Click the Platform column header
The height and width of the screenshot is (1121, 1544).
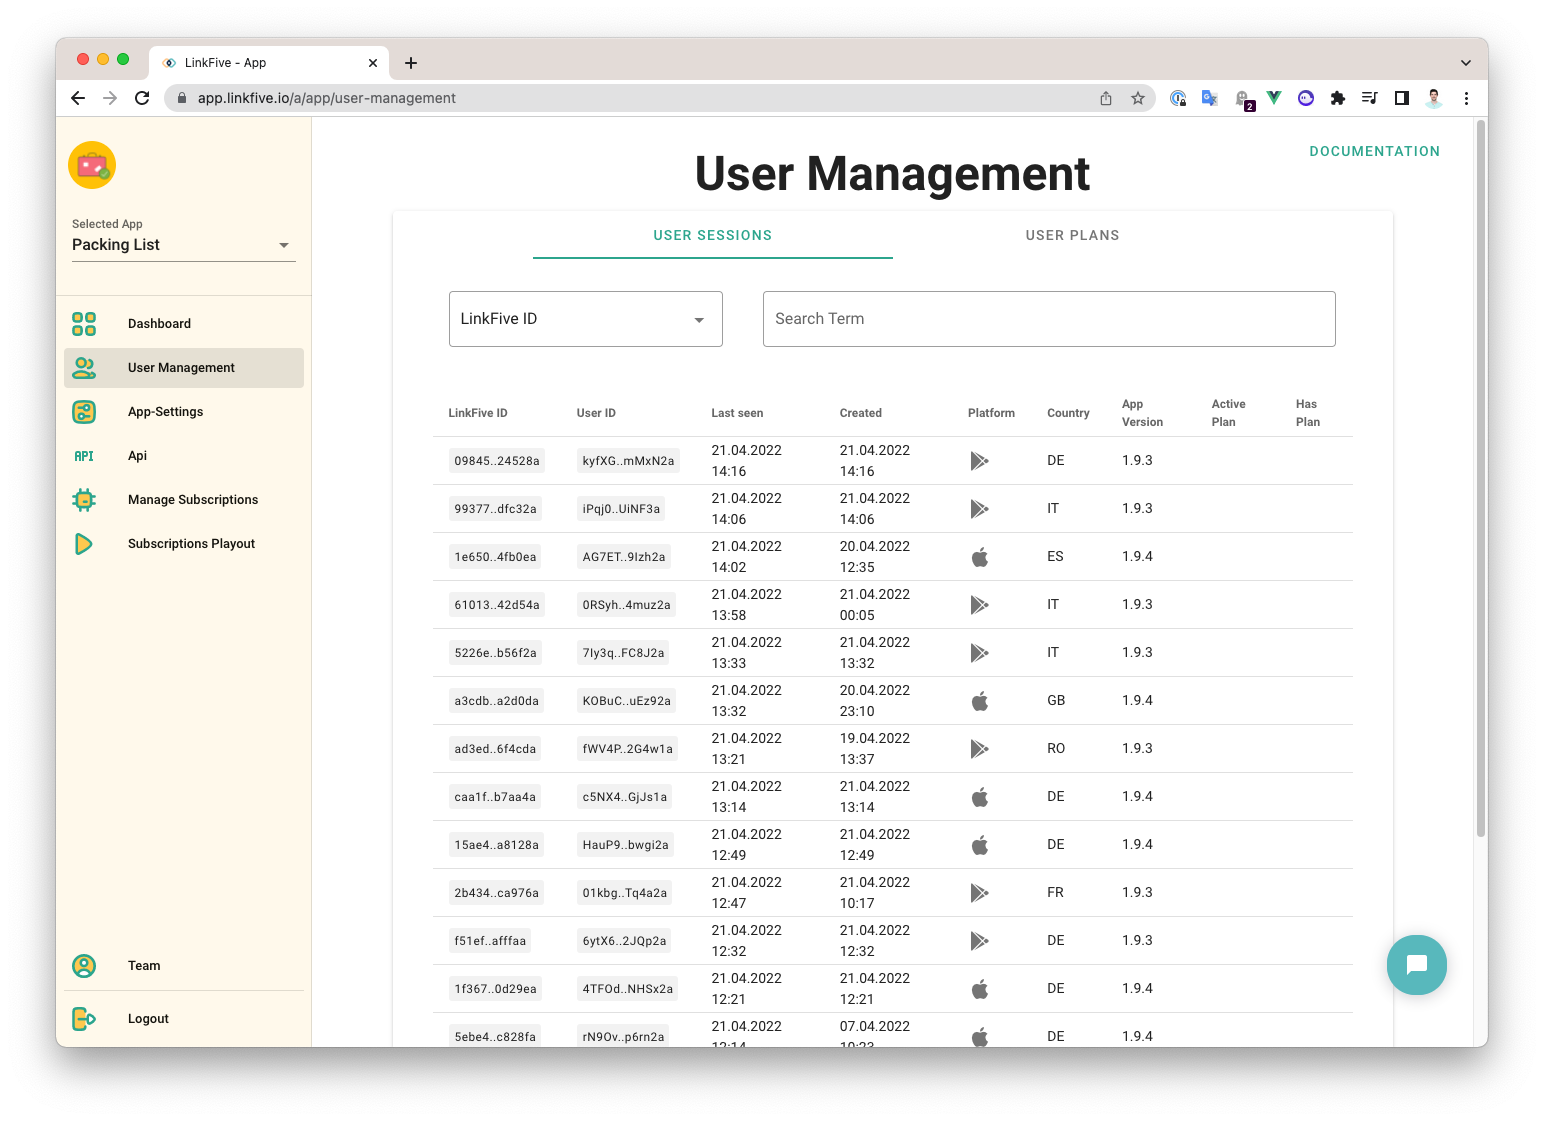[x=991, y=413]
